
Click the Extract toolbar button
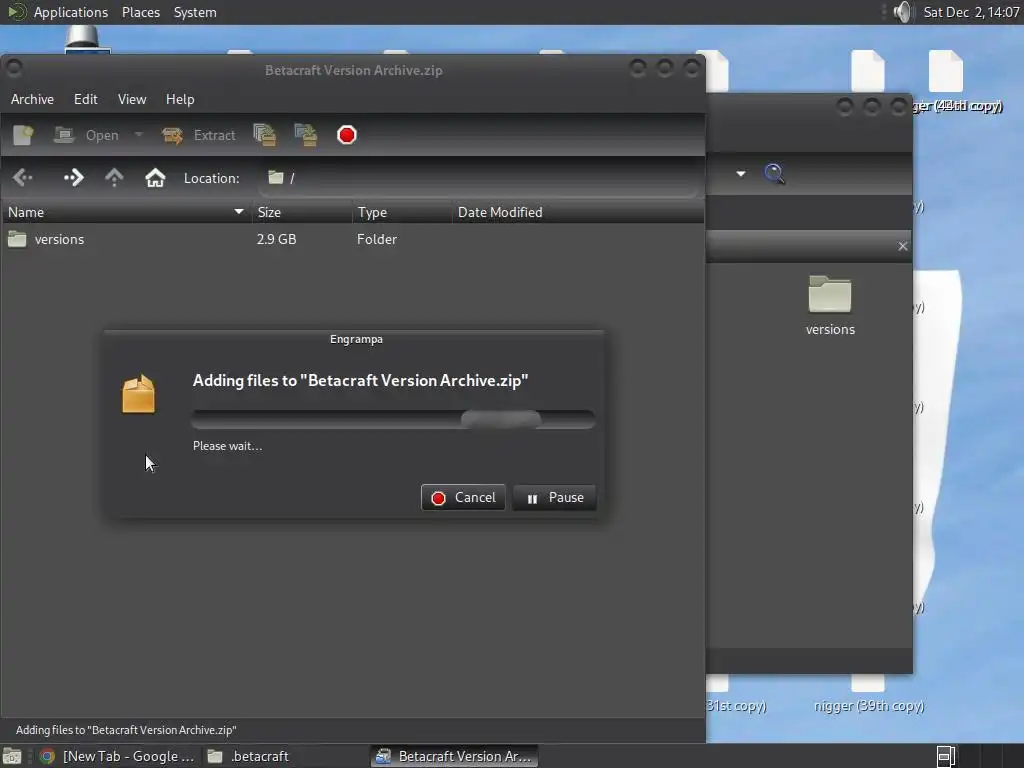pyautogui.click(x=199, y=135)
